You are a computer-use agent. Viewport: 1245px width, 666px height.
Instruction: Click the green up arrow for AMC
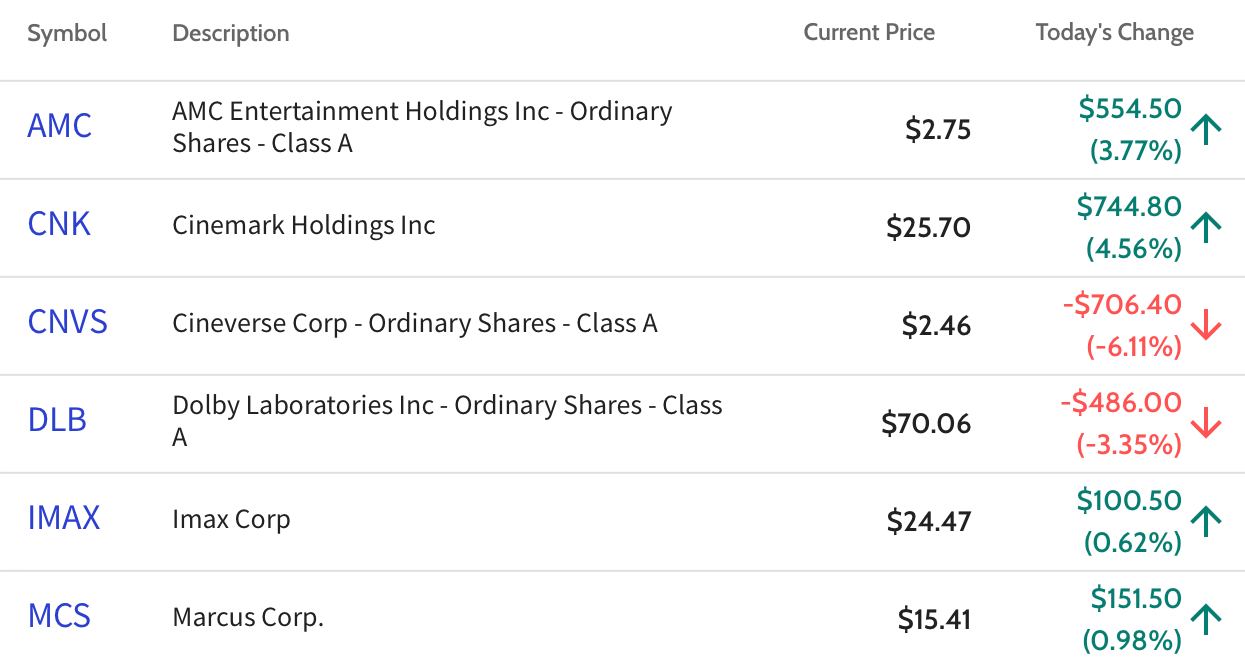point(1207,130)
